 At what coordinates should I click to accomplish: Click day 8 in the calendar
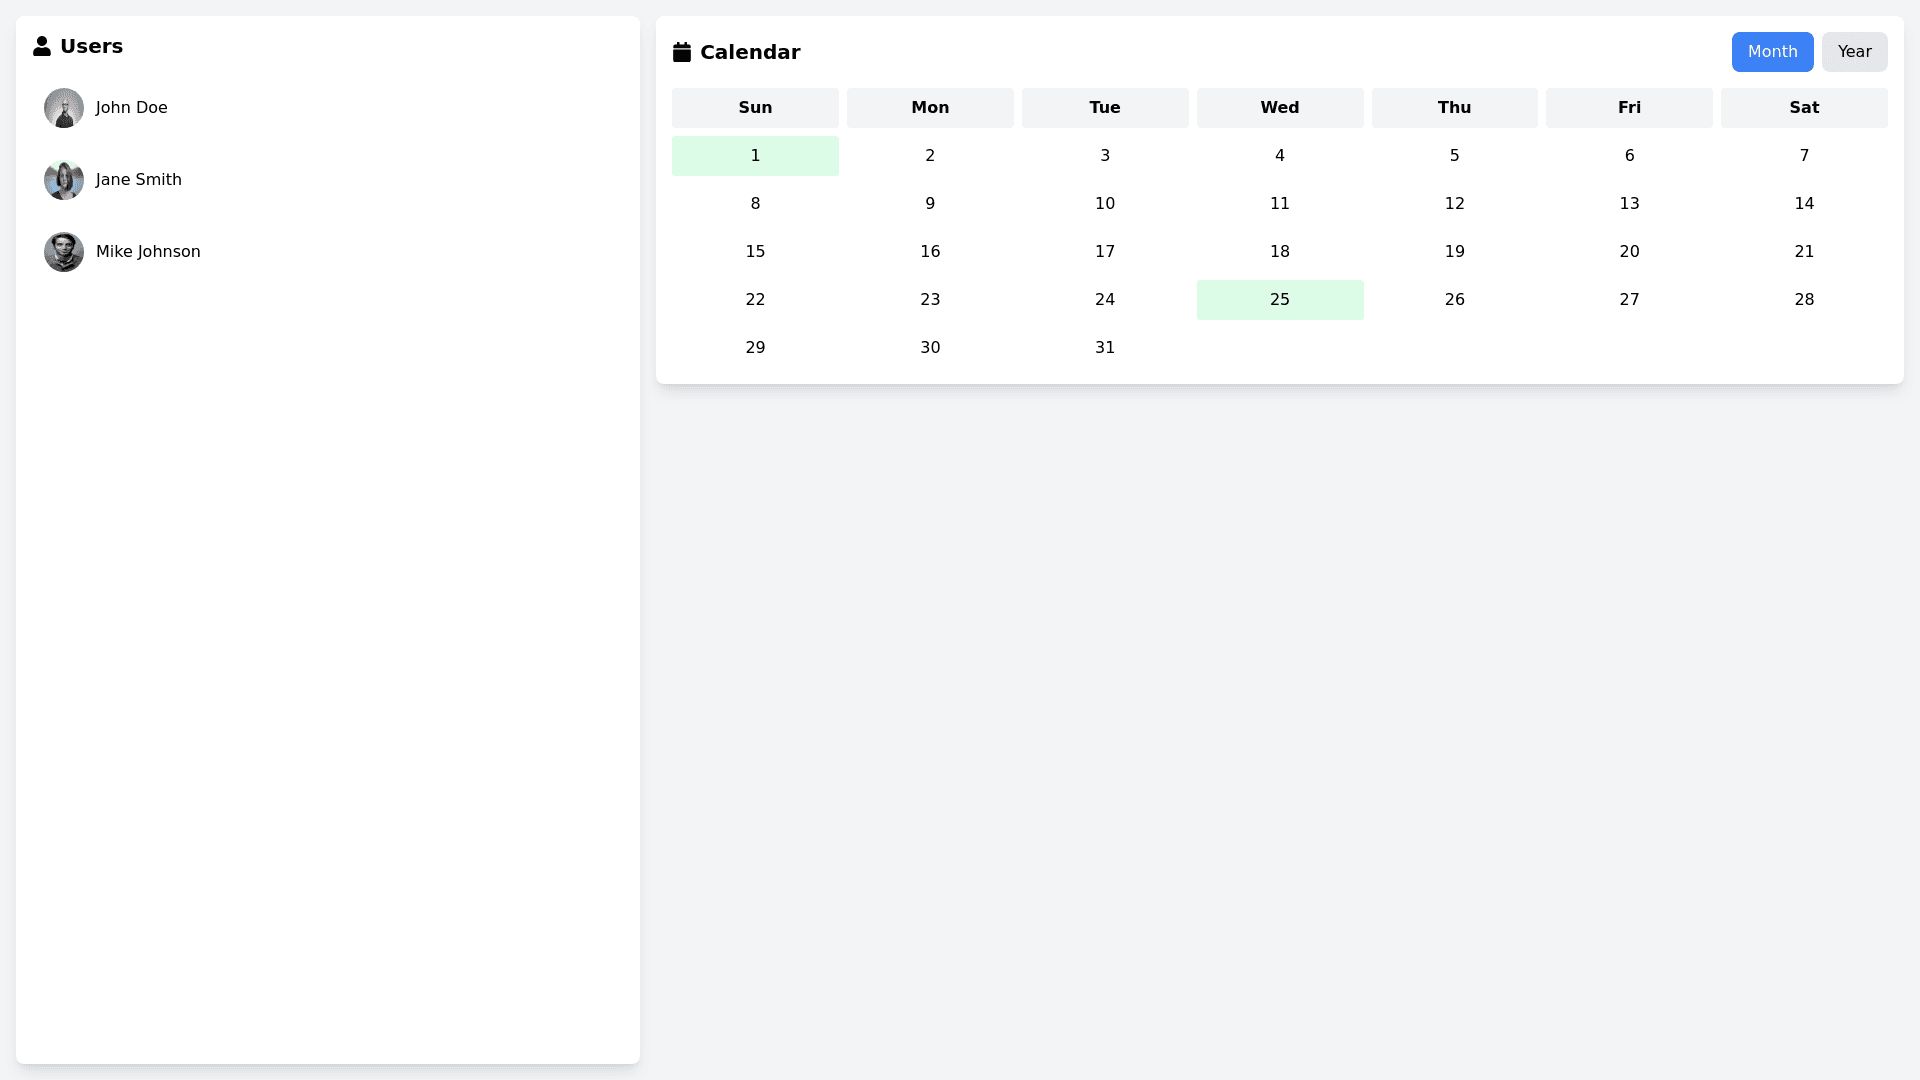tap(755, 203)
